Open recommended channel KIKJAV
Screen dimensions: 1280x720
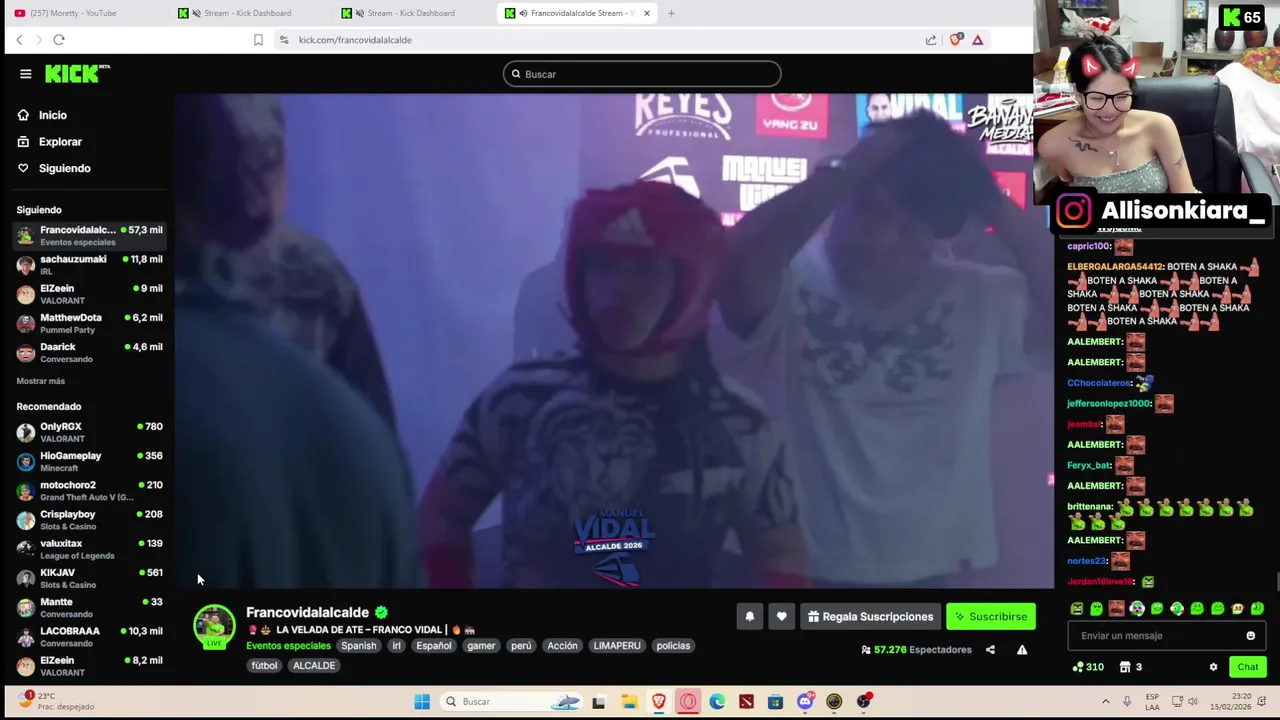click(89, 578)
